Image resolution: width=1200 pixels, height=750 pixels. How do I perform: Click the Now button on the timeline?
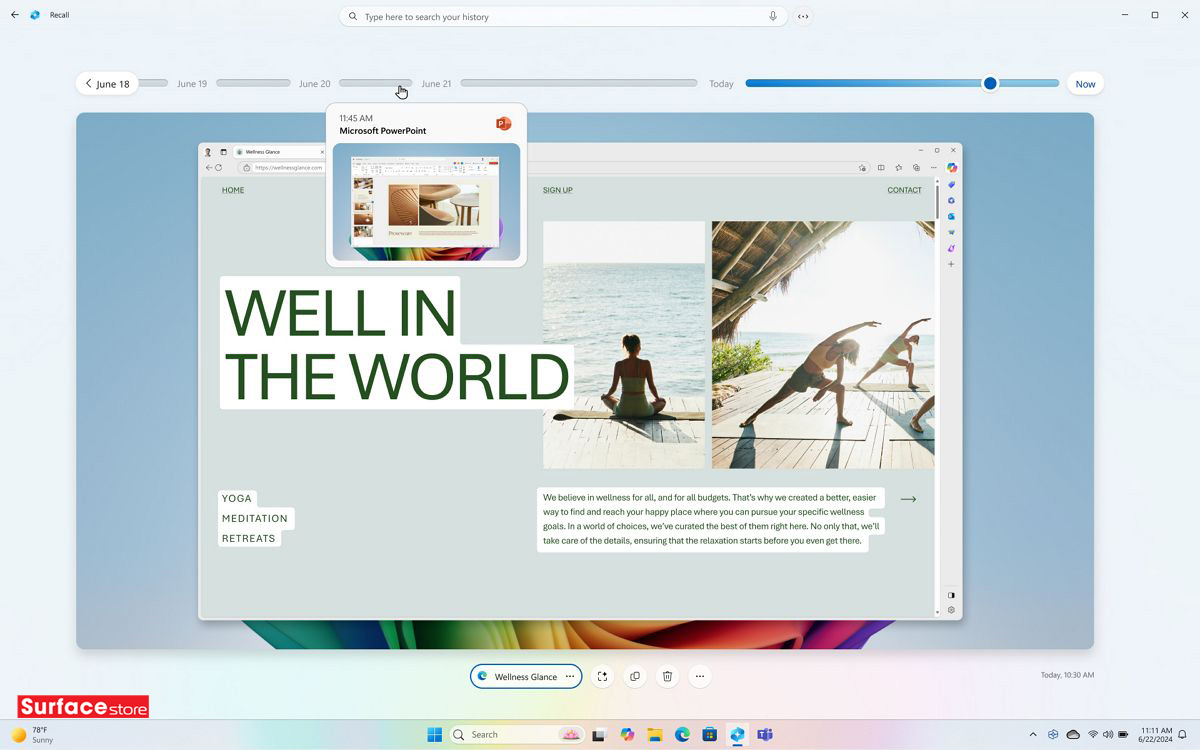click(1085, 84)
